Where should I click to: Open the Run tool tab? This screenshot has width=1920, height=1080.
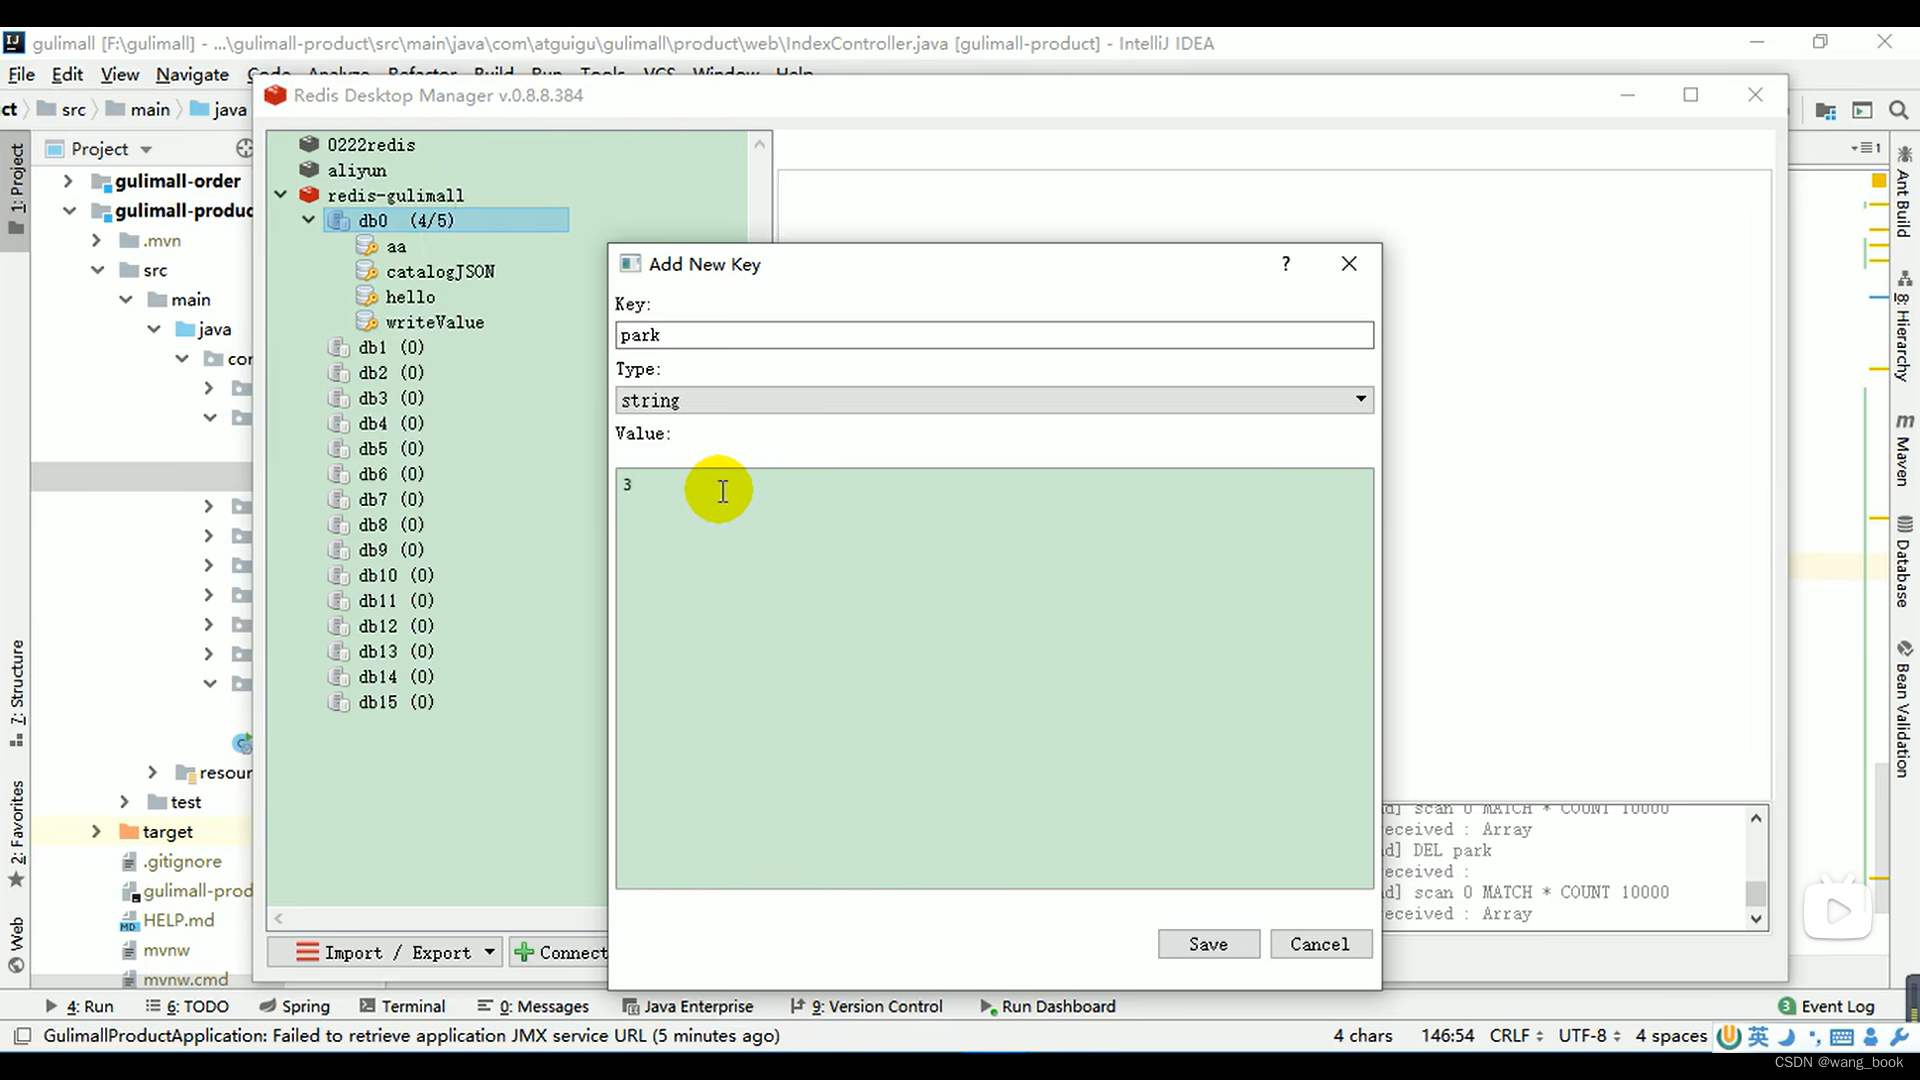pyautogui.click(x=79, y=1006)
